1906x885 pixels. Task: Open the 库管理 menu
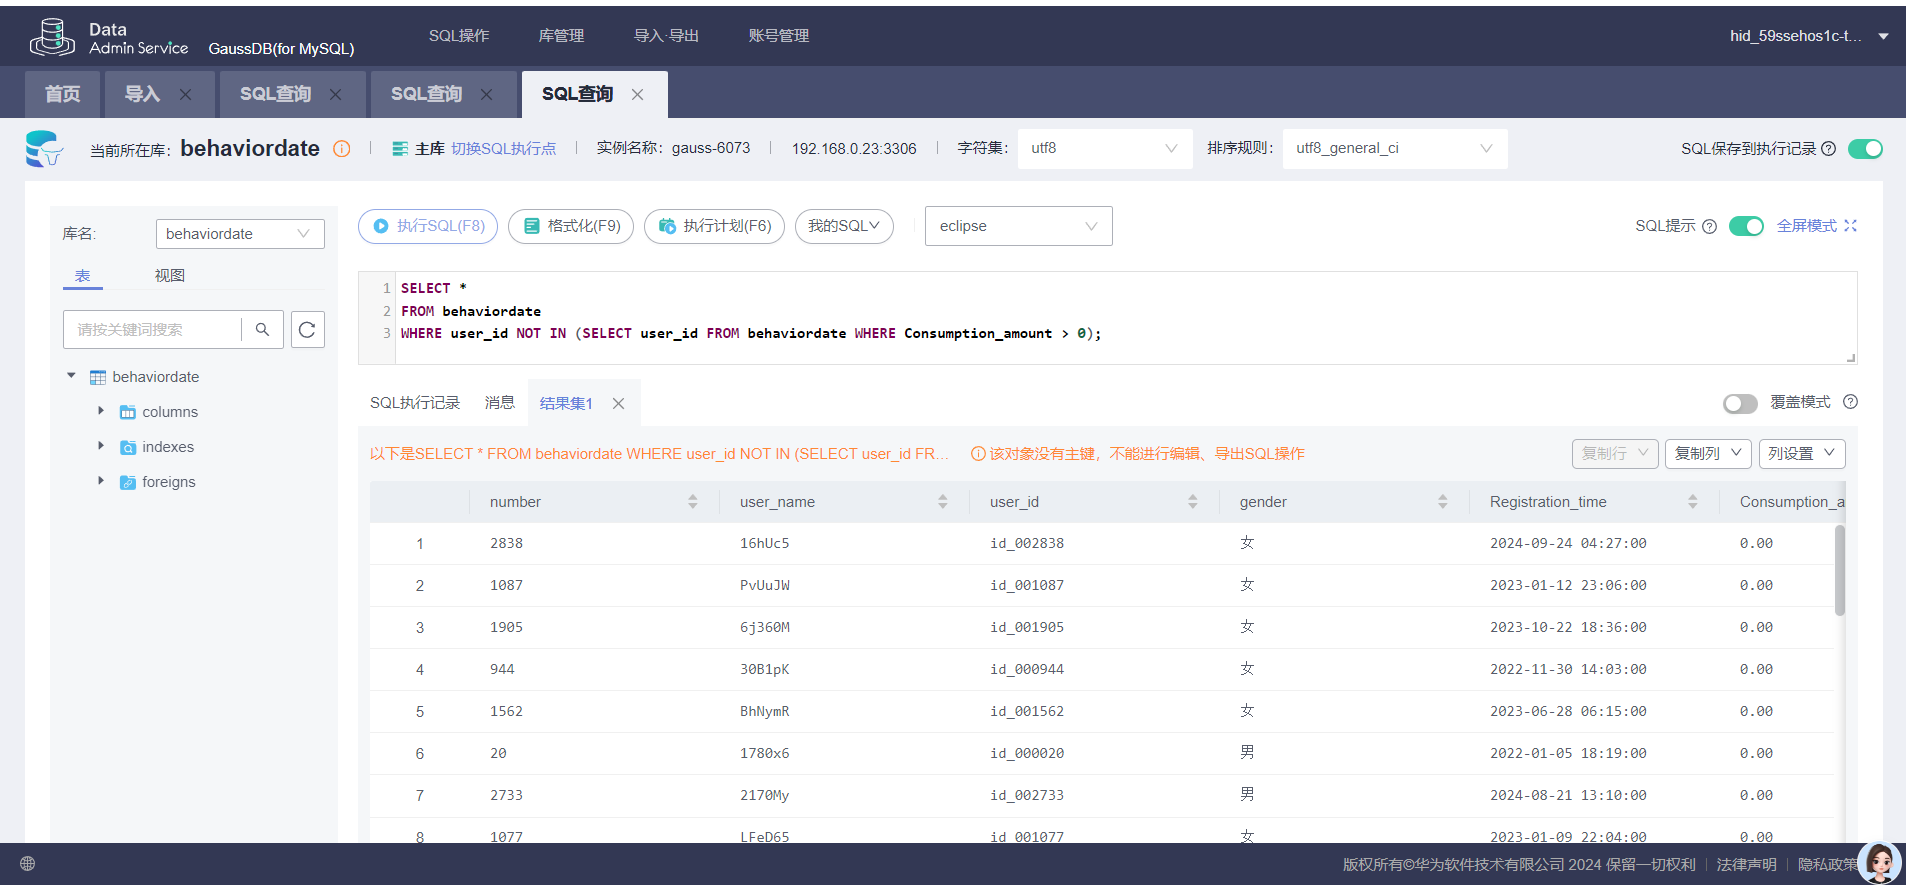point(561,36)
